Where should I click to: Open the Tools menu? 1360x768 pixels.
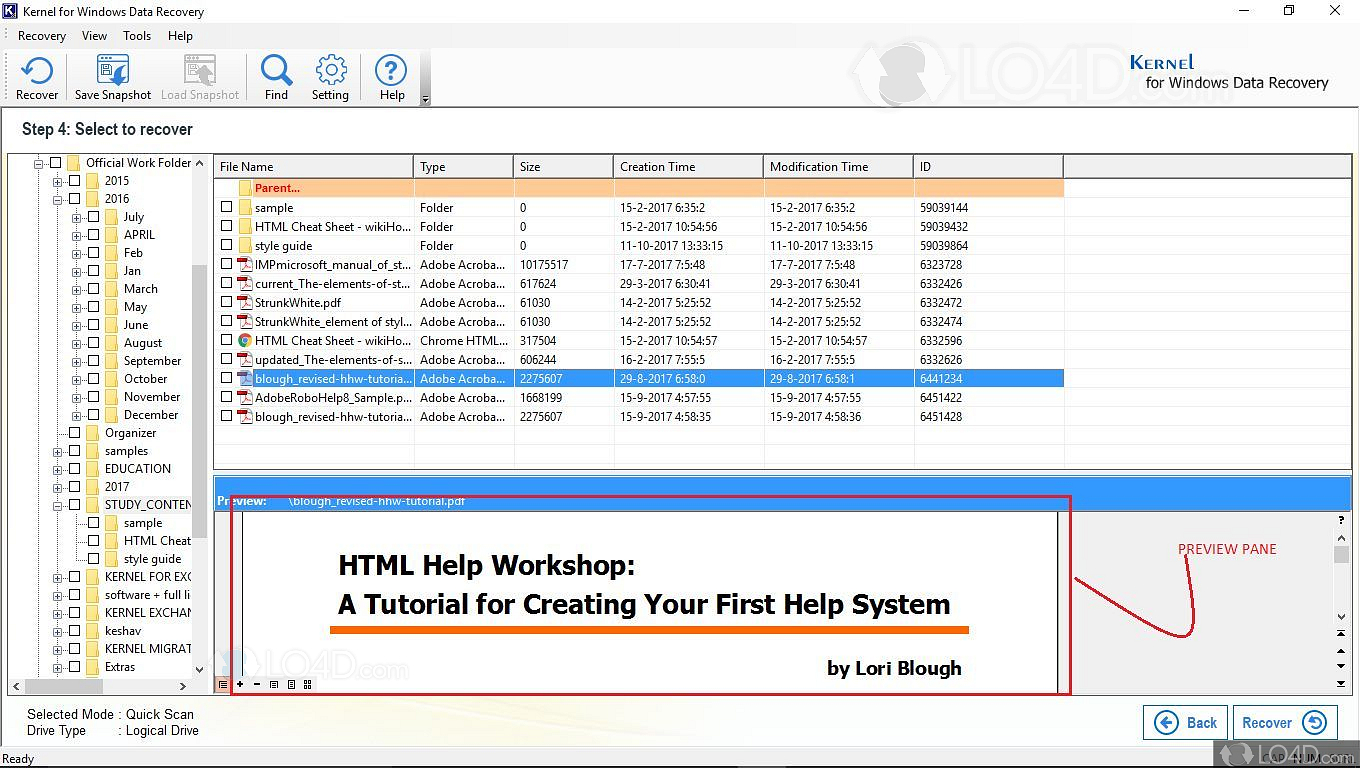137,35
